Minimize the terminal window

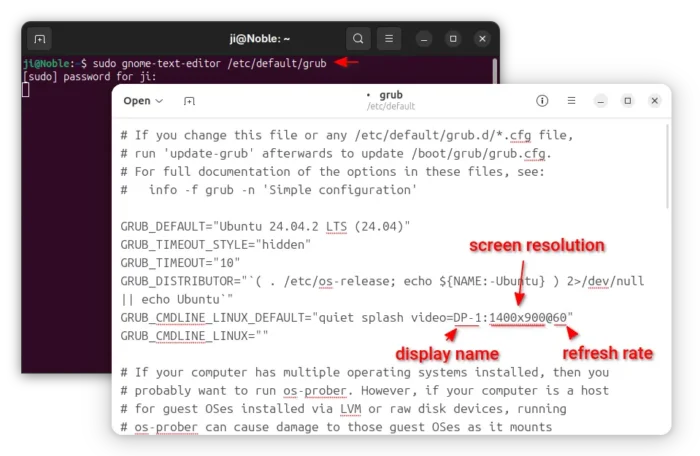tap(424, 39)
